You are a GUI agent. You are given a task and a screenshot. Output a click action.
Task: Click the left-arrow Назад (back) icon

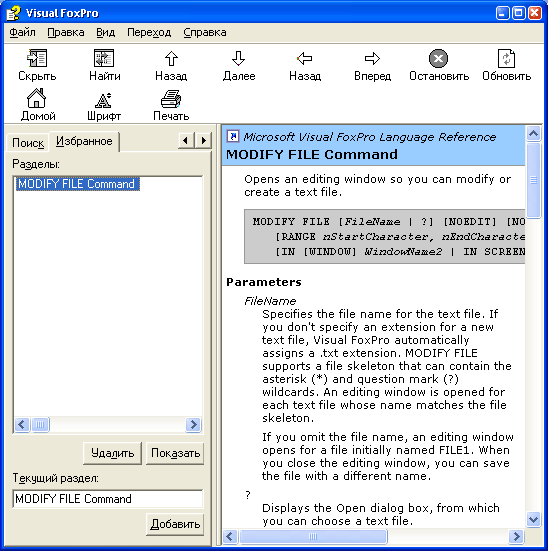pos(305,58)
